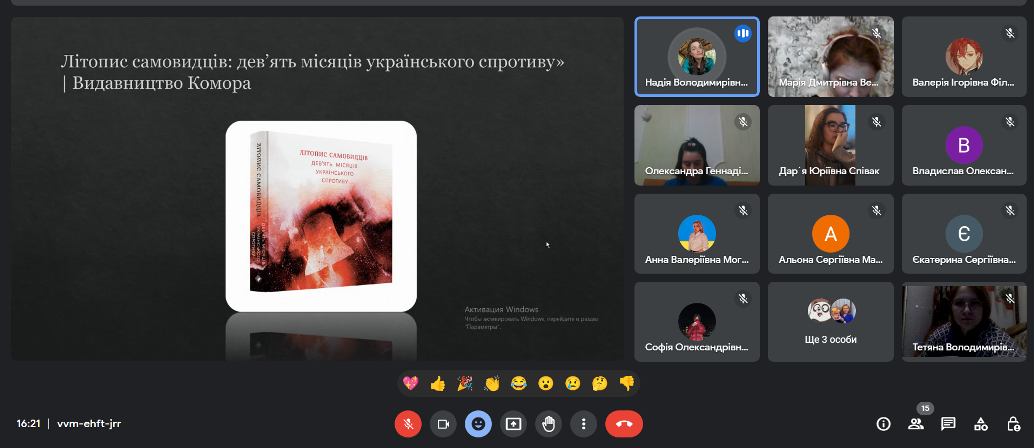This screenshot has width=1034, height=448.
Task: Open the emoji reactions button
Action: click(478, 424)
